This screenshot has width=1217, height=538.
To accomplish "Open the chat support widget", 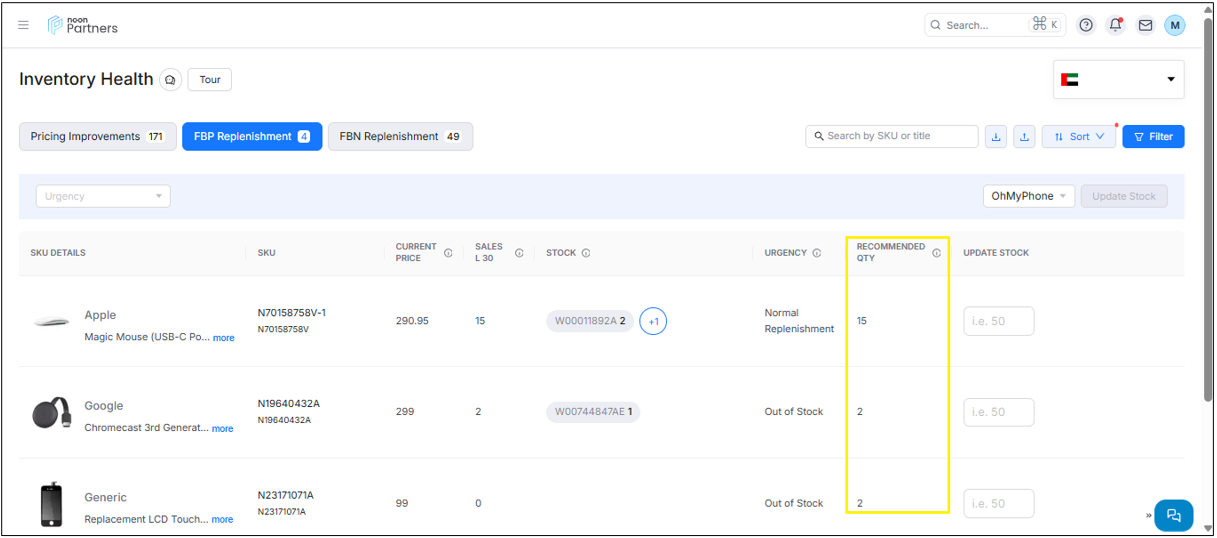I will point(1173,515).
